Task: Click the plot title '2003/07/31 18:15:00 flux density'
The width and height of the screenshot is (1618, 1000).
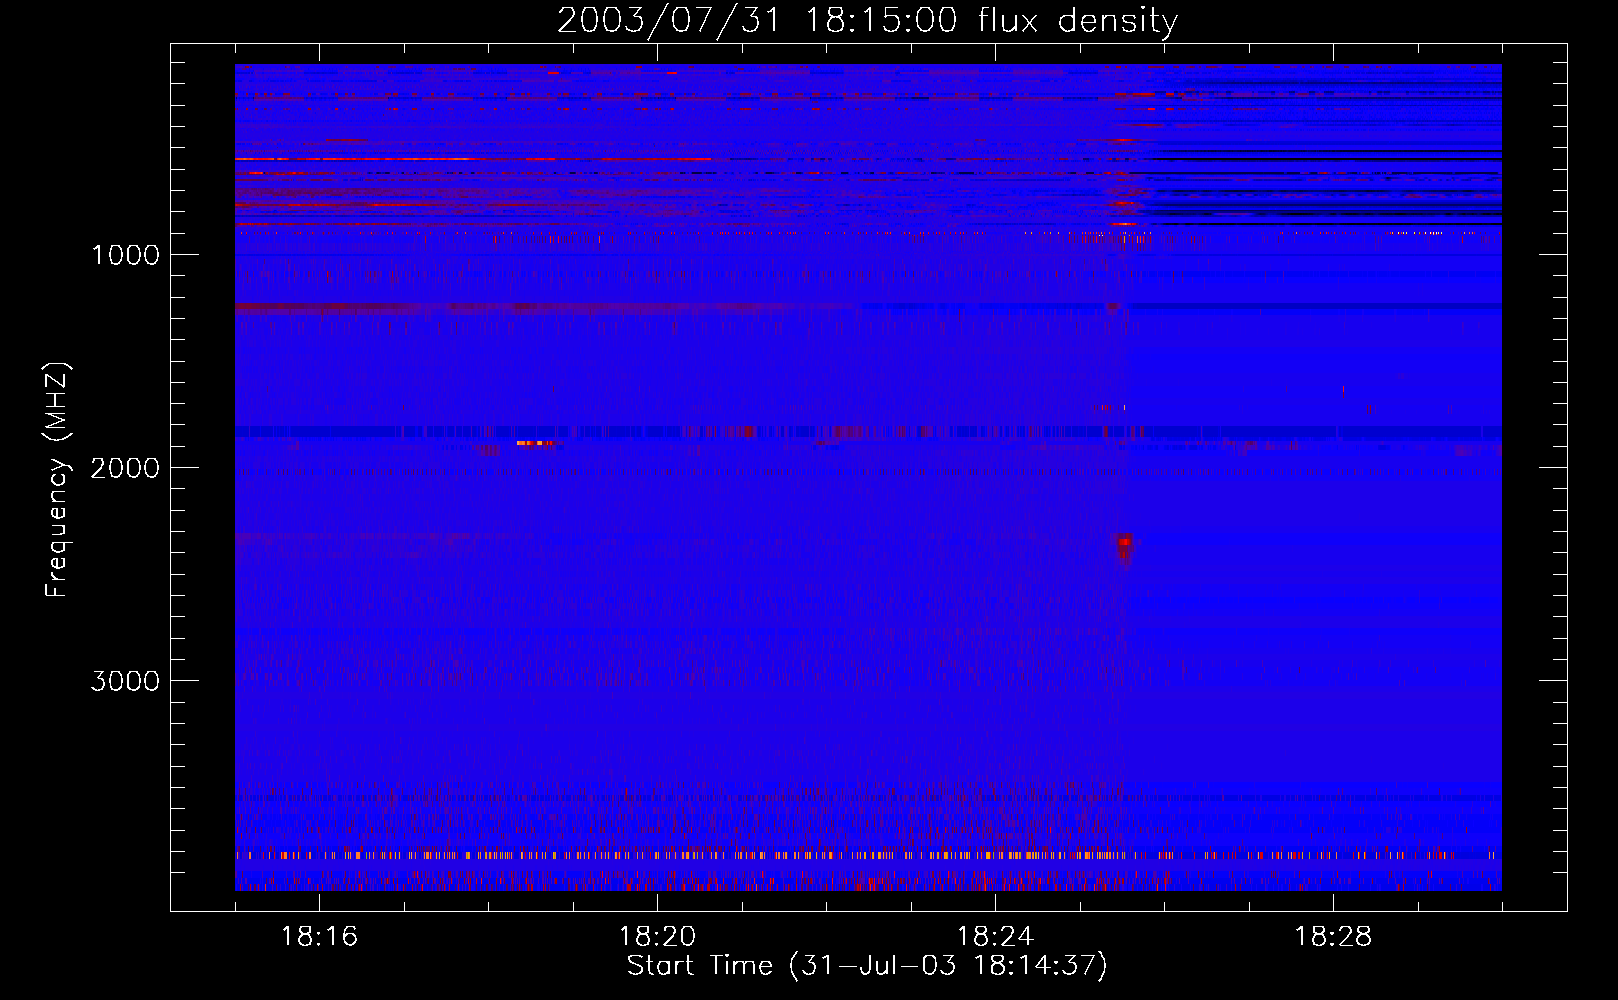Action: (867, 20)
